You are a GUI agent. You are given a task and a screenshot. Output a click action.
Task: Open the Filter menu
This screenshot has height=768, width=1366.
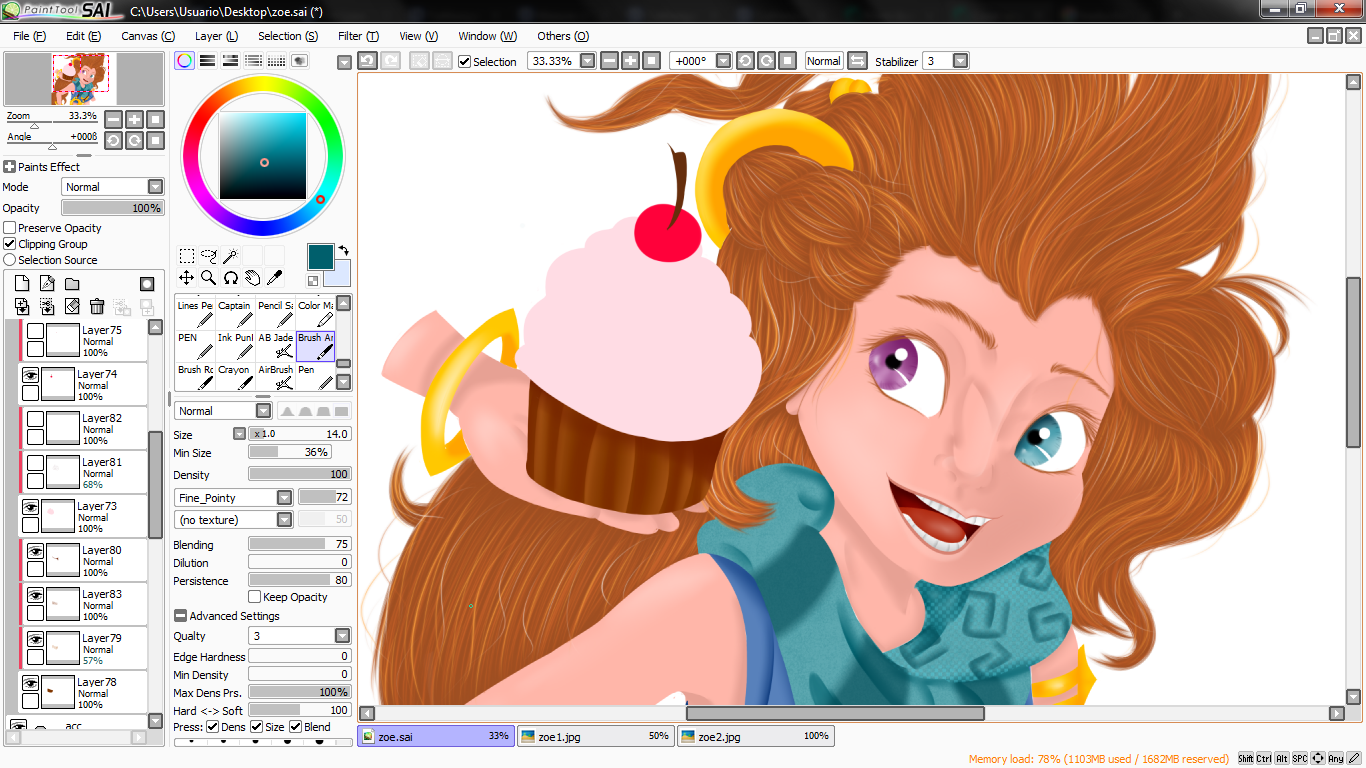tap(358, 36)
